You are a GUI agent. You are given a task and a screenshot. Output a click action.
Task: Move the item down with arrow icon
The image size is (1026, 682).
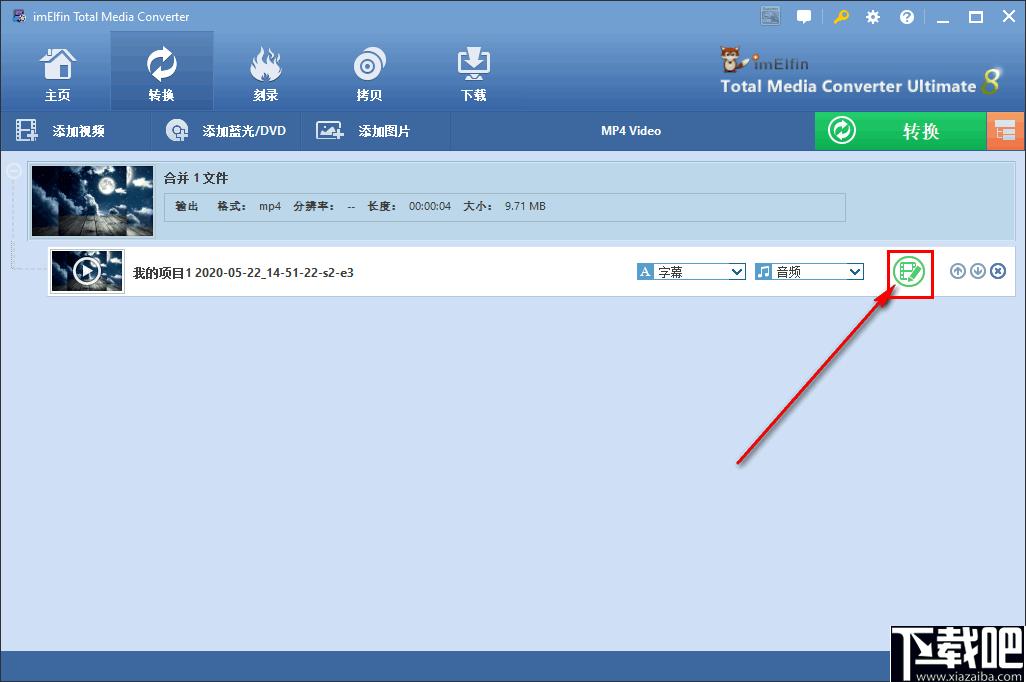click(977, 271)
